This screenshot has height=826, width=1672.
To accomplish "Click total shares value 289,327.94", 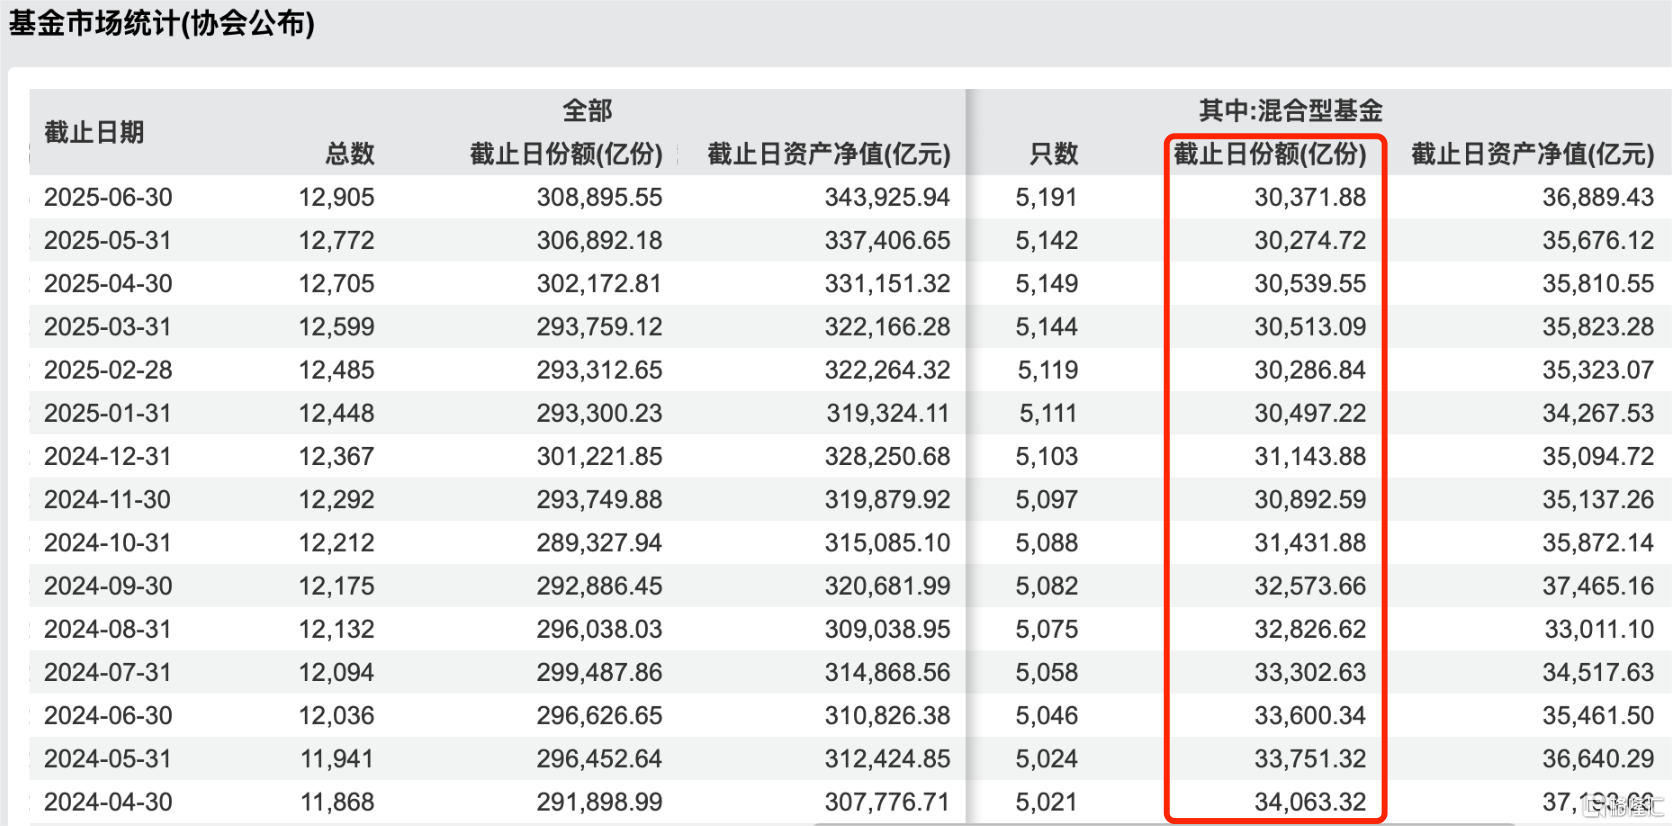I will (599, 542).
